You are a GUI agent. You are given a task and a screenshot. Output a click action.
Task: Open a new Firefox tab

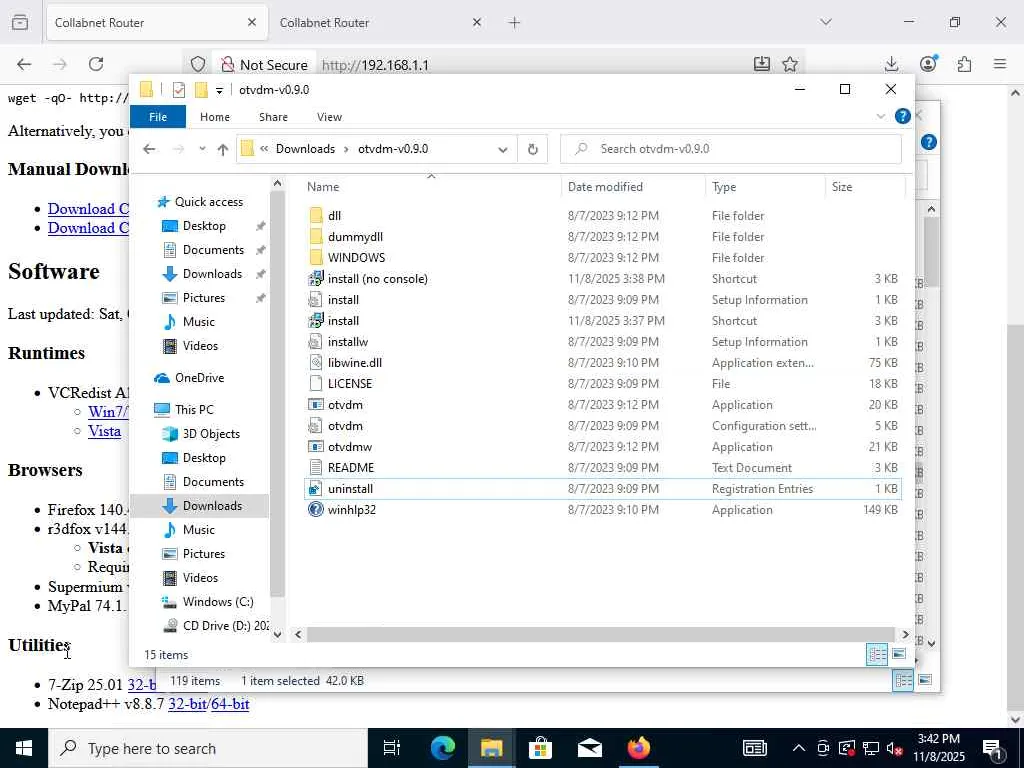[x=515, y=23]
